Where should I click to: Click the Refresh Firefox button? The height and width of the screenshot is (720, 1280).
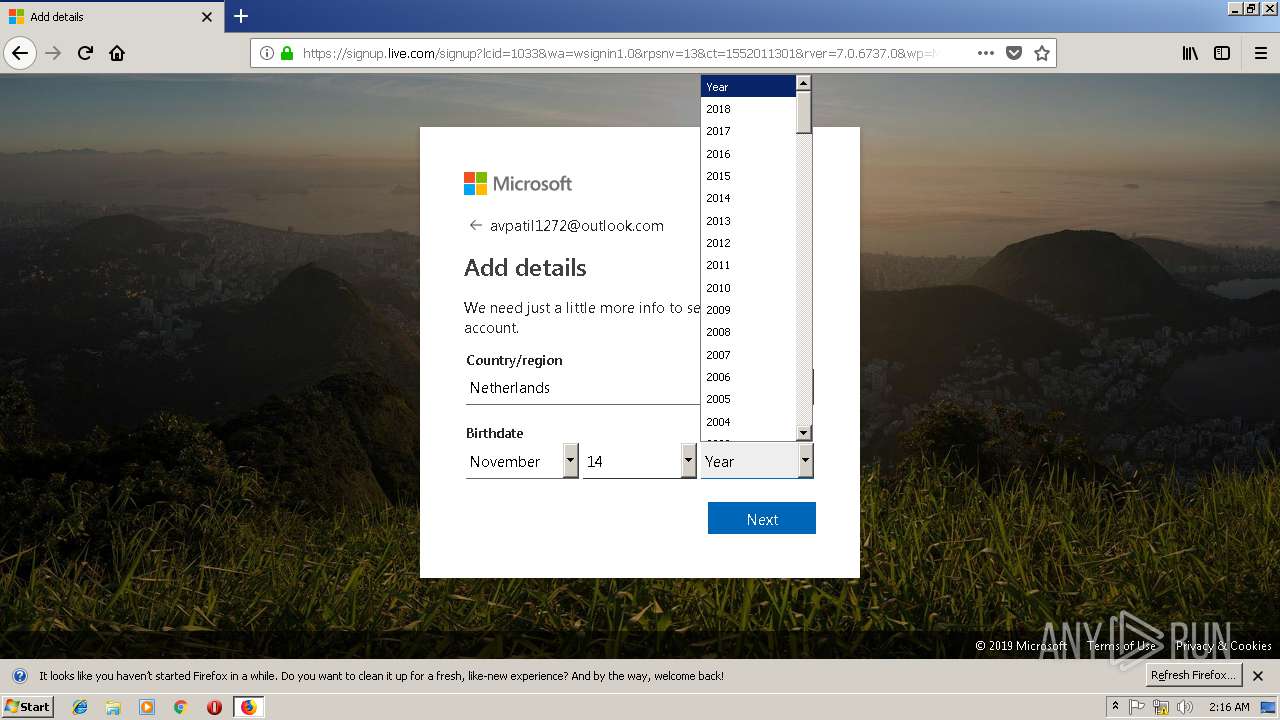[1194, 675]
